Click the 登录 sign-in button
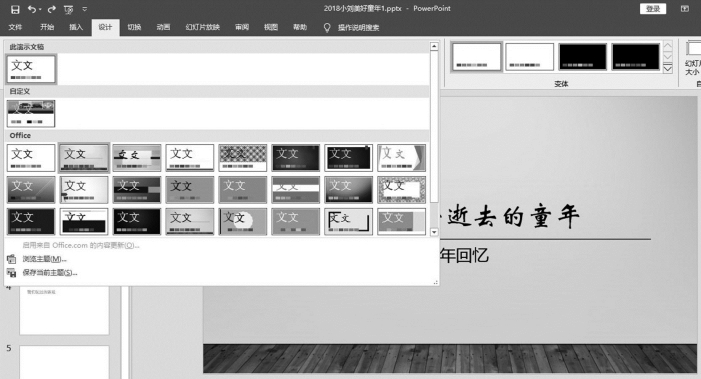This screenshot has width=701, height=379. [653, 8]
